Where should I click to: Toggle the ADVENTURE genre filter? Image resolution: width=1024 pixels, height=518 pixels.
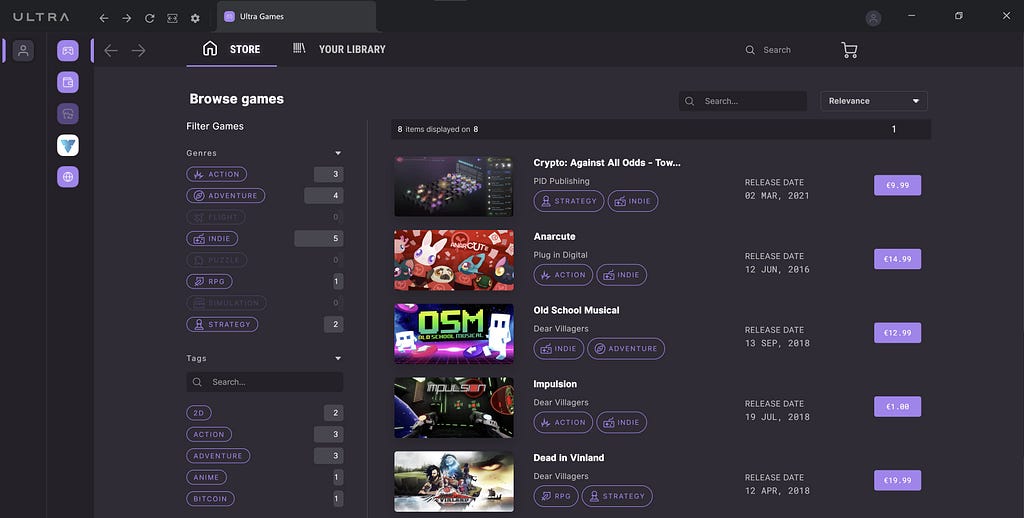click(x=226, y=195)
